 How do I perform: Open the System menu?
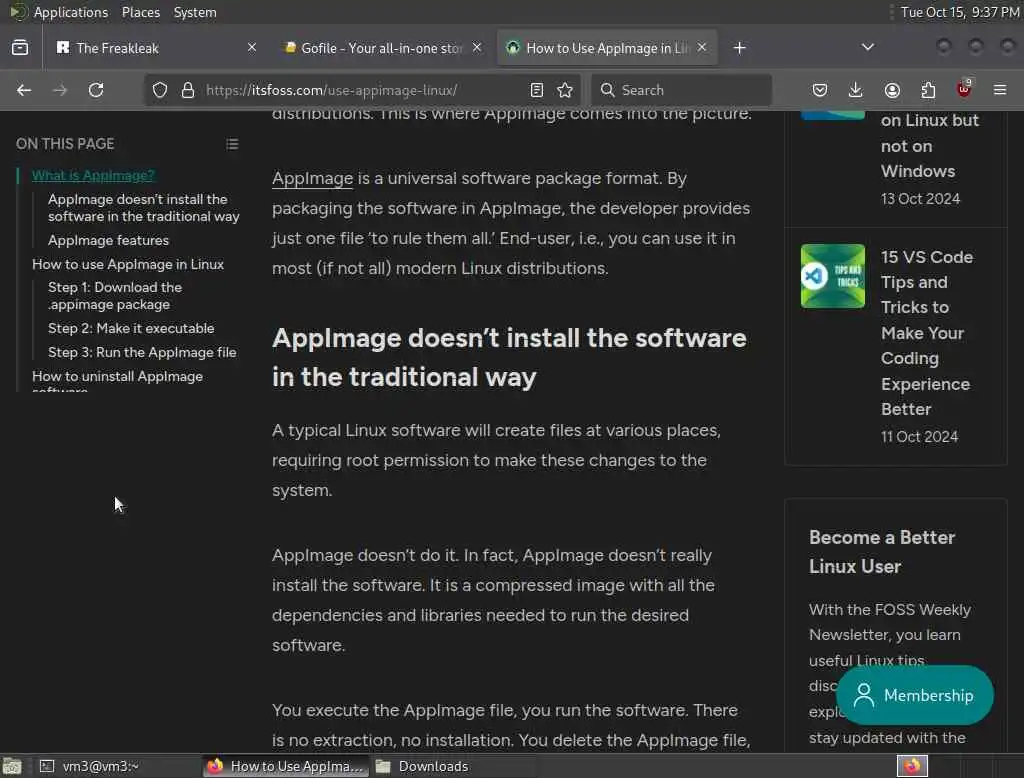(195, 12)
